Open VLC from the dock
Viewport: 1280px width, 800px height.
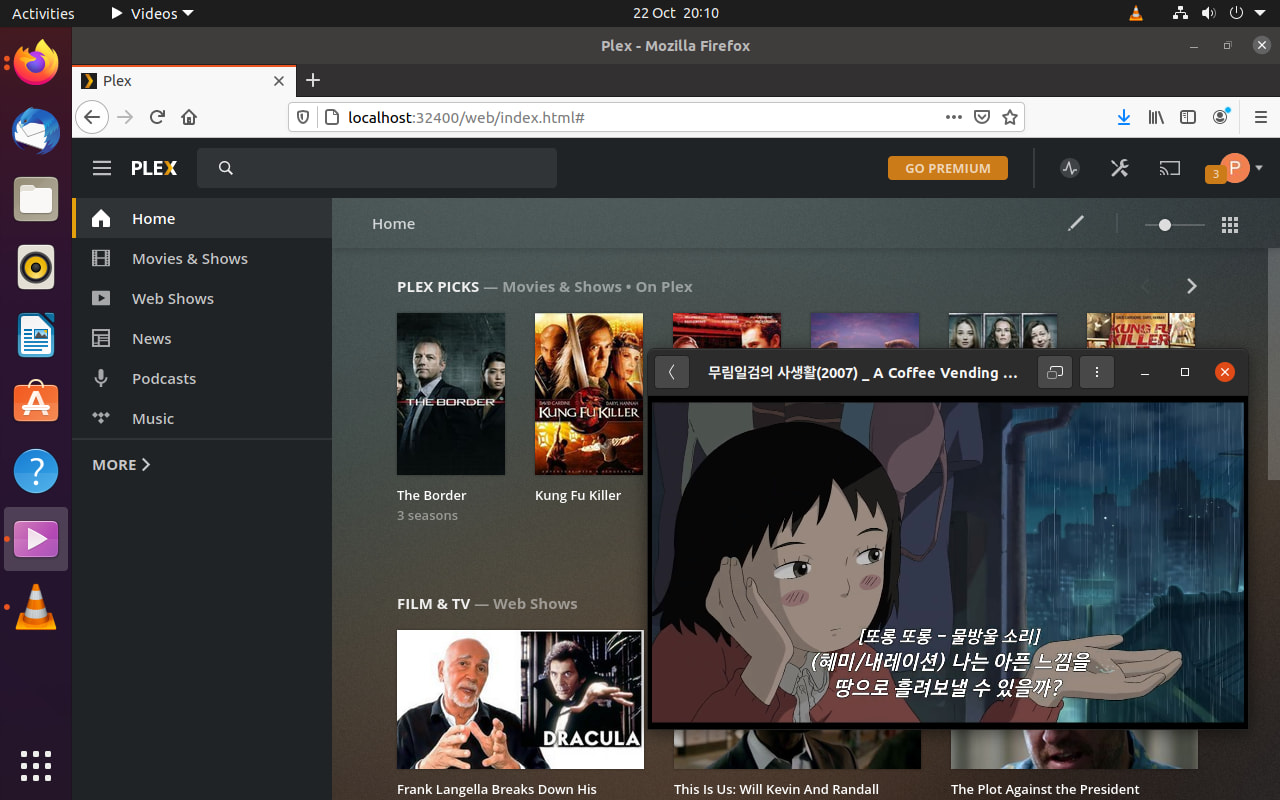point(36,607)
